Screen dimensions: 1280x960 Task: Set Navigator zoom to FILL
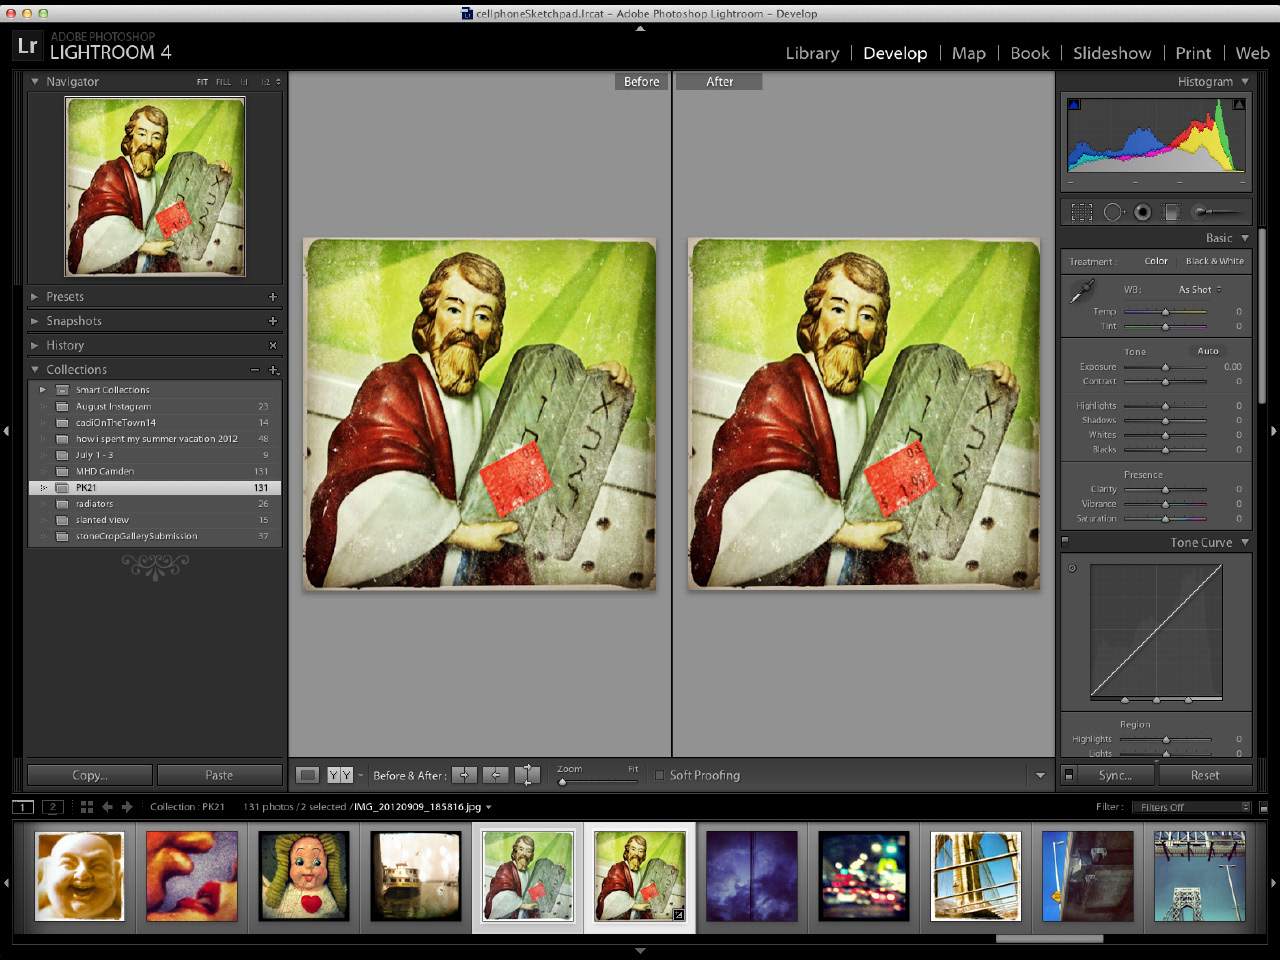tap(223, 82)
